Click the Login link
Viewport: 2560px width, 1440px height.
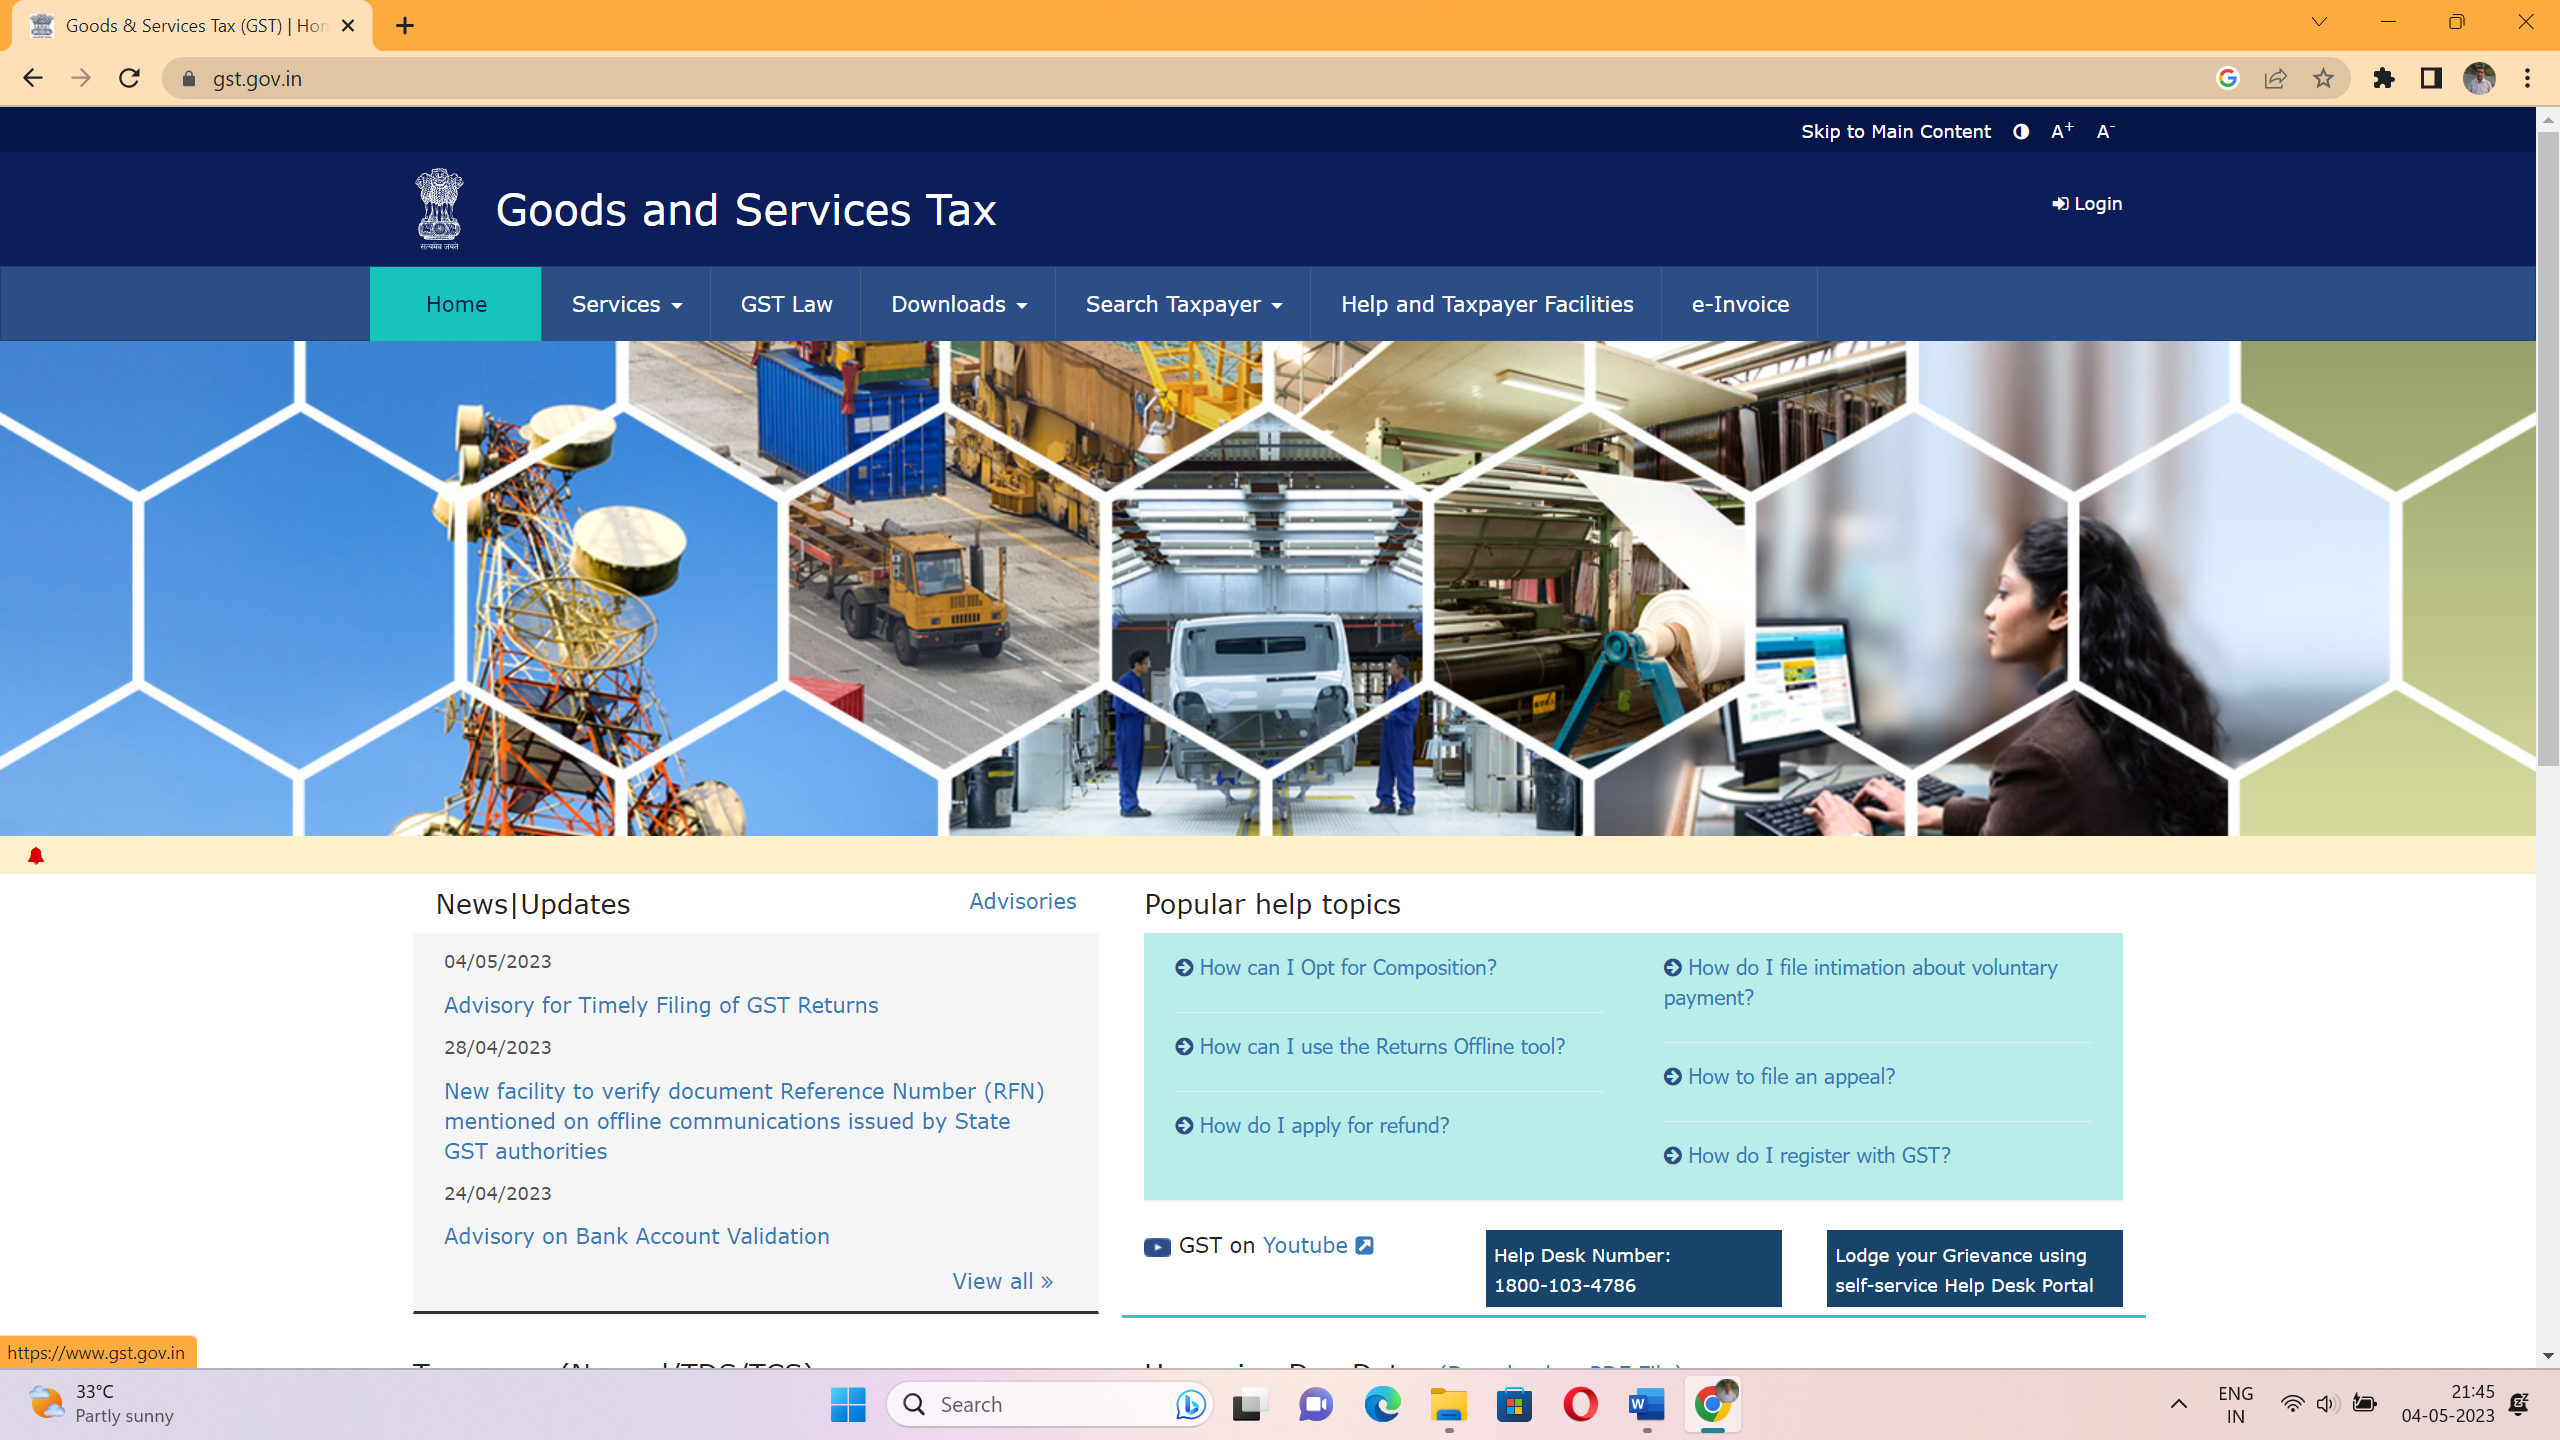(2087, 204)
